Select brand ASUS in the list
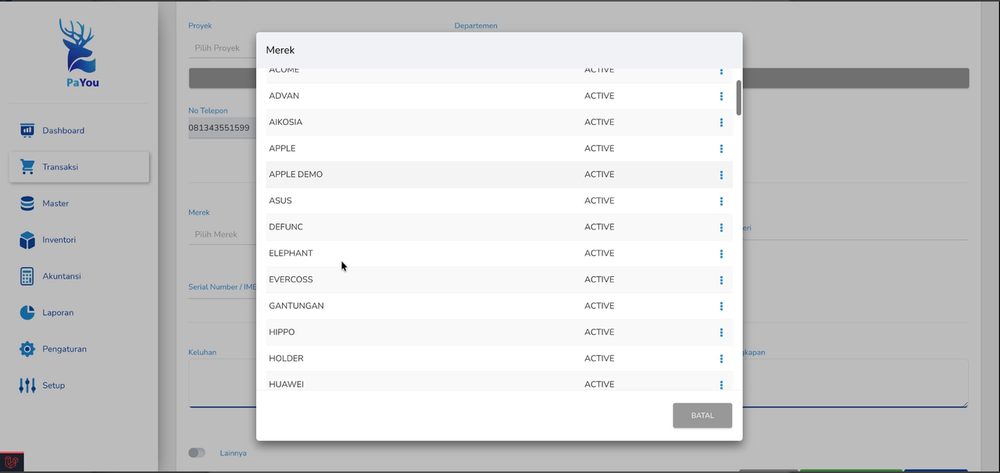The width and height of the screenshot is (1000, 473). click(281, 201)
